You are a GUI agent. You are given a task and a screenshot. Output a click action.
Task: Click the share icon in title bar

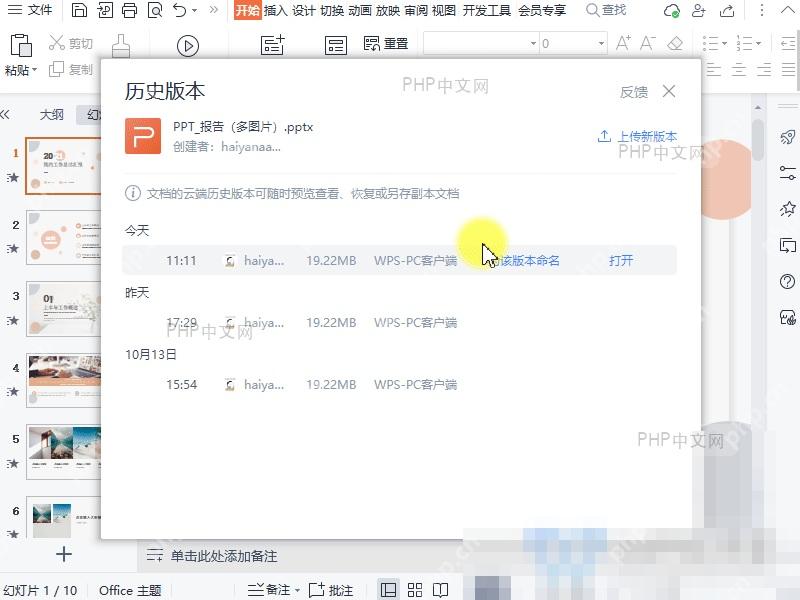point(727,10)
